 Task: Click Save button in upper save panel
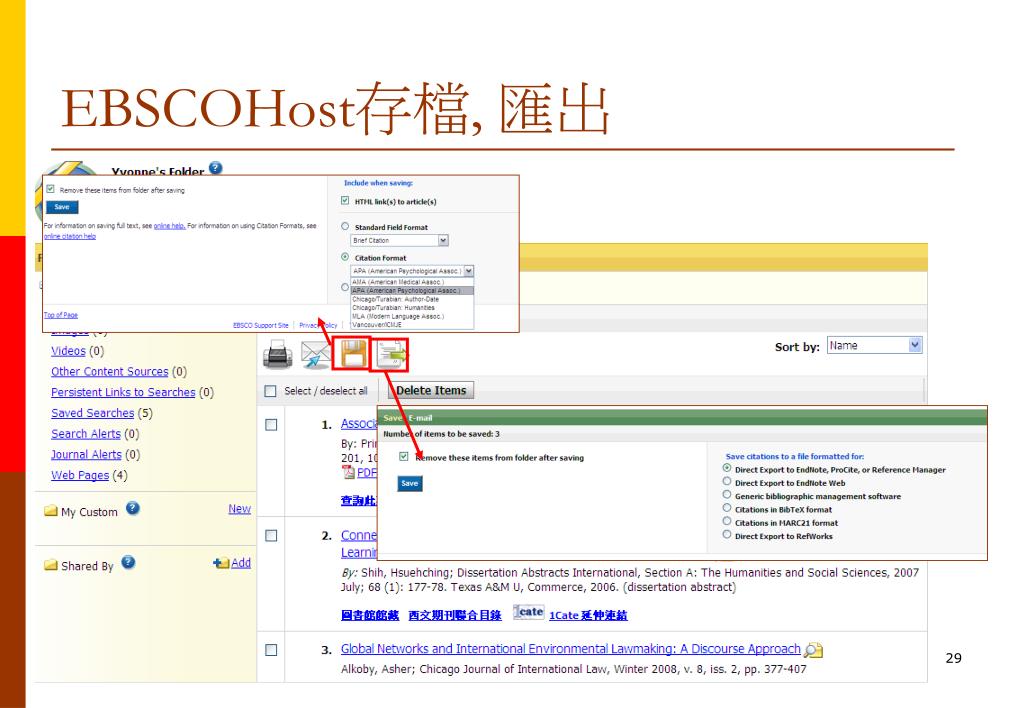[62, 207]
